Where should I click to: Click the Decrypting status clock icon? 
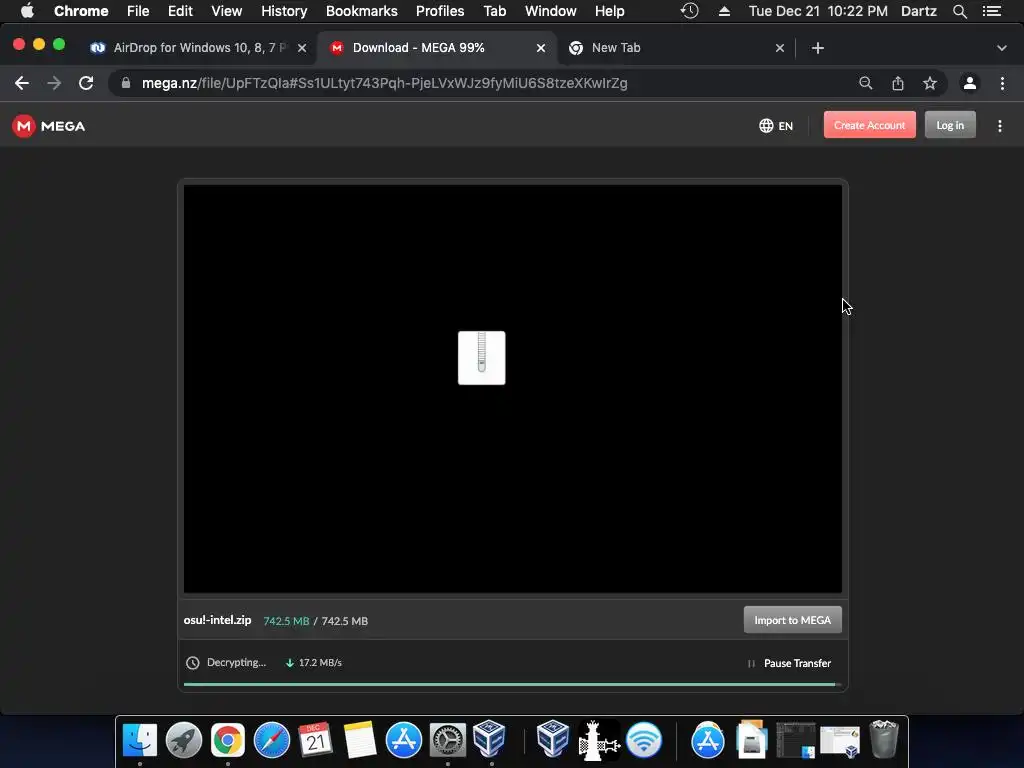point(192,663)
